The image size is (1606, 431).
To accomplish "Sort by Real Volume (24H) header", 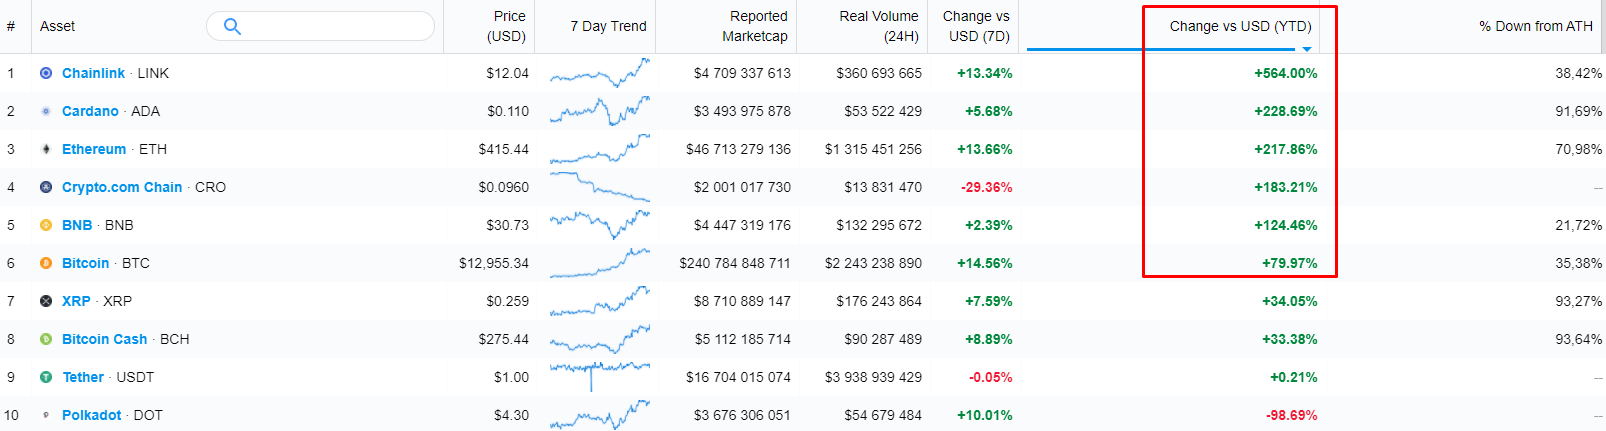I will coord(879,26).
